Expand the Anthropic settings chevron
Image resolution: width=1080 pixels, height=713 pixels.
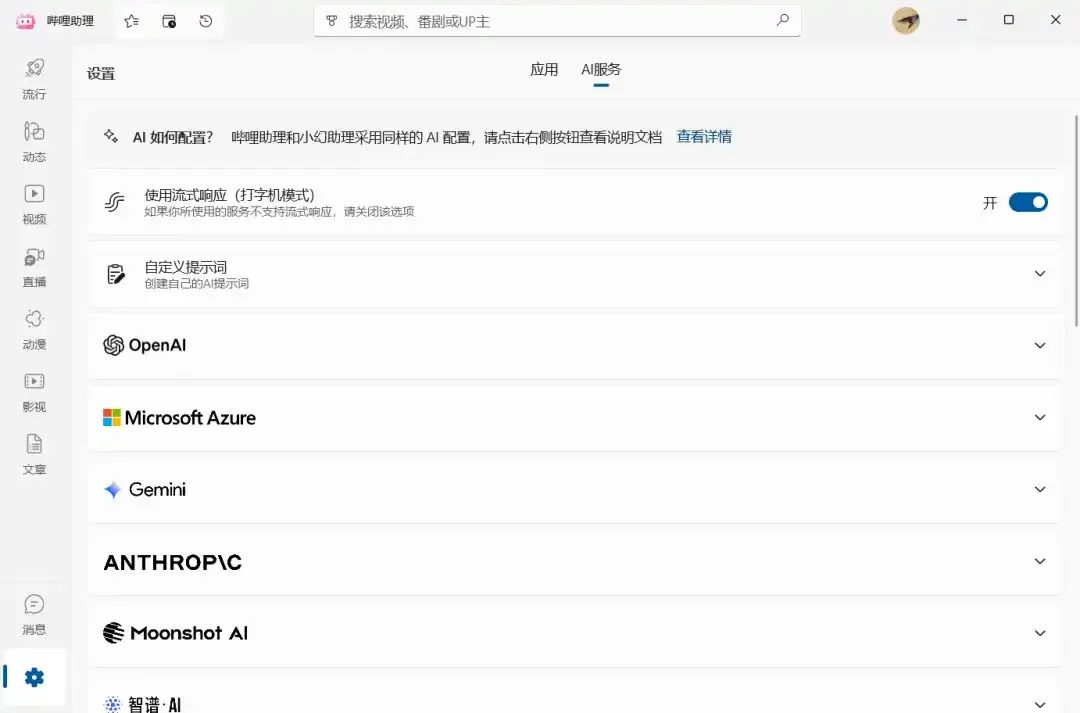[x=1040, y=561]
